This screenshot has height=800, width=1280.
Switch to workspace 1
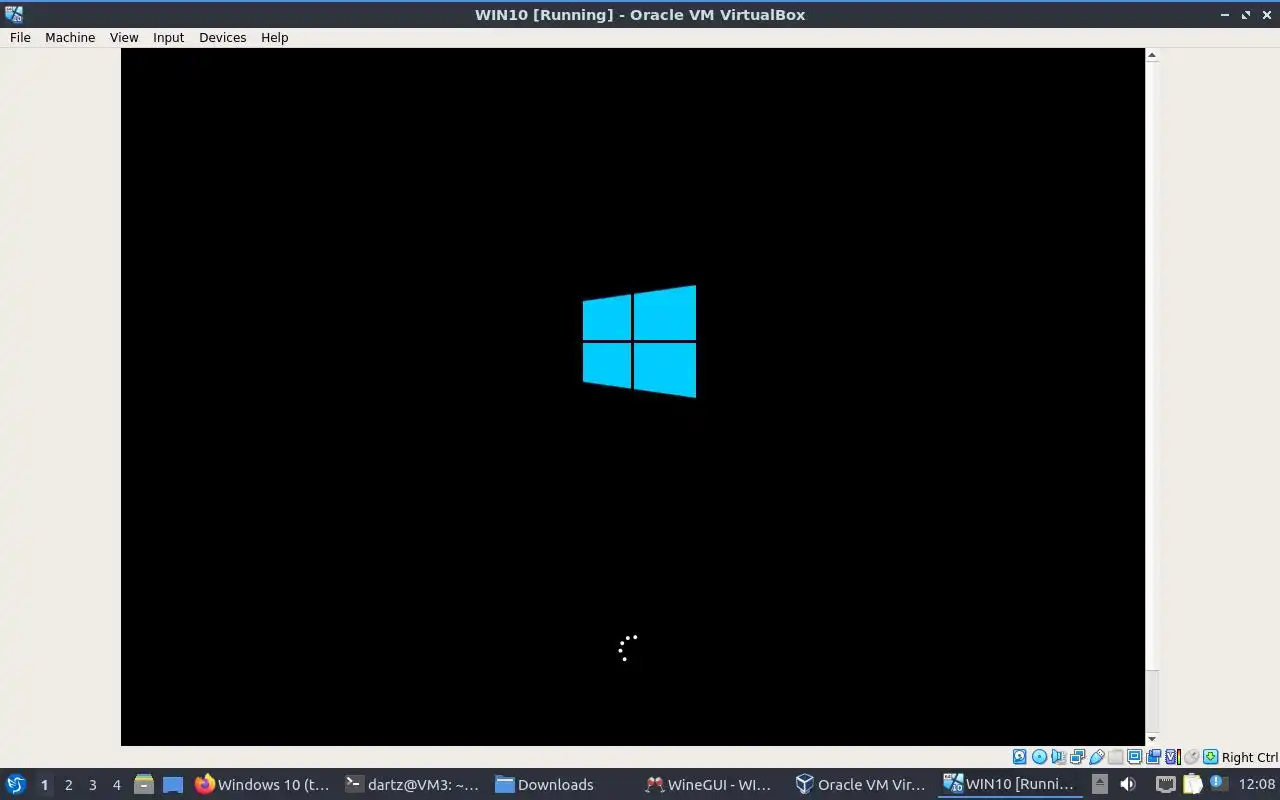[44, 784]
